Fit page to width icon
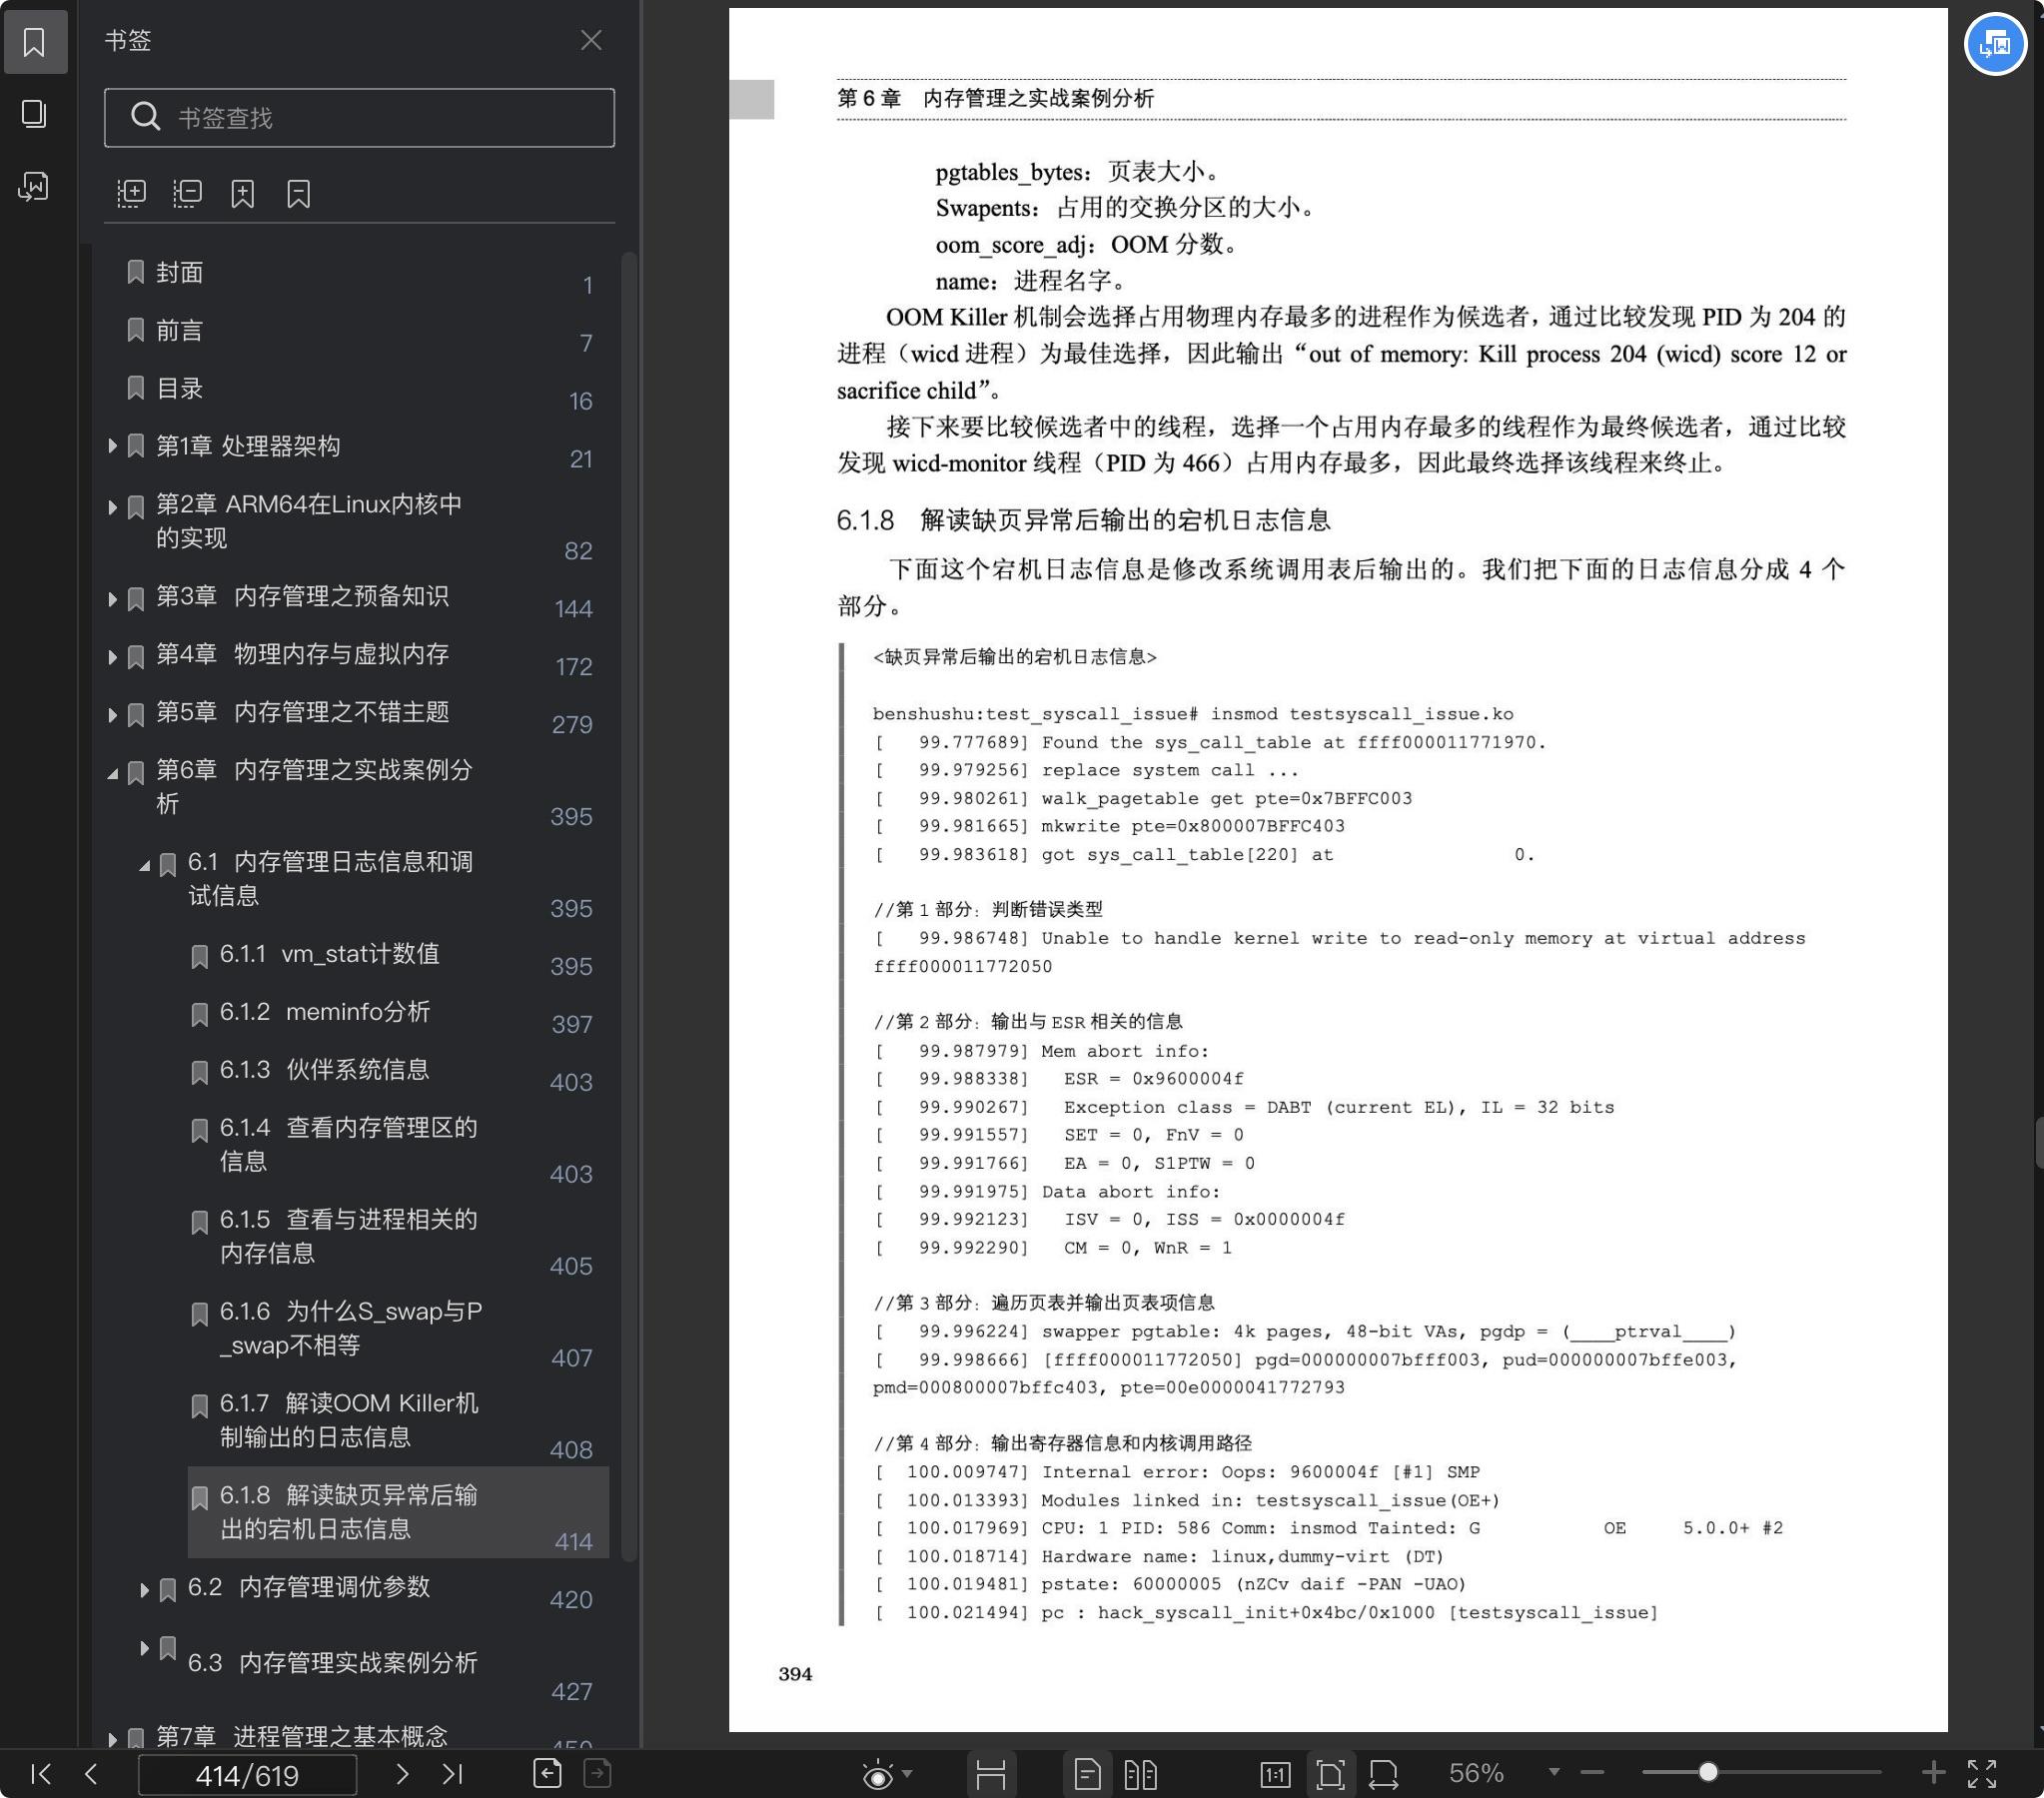The image size is (2044, 1798). (1383, 1775)
